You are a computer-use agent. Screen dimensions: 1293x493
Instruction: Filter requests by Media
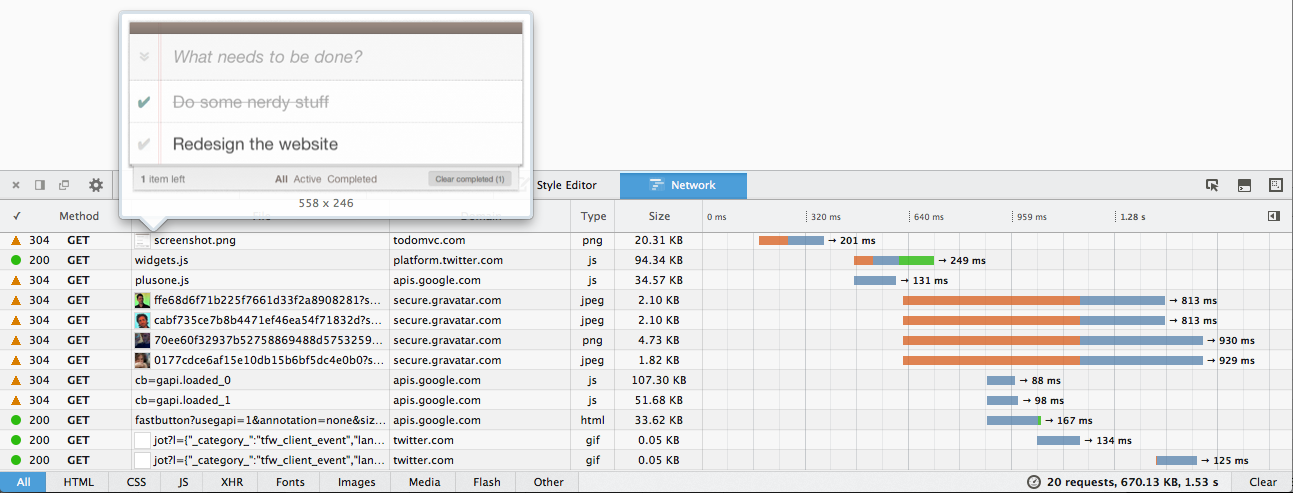(424, 482)
